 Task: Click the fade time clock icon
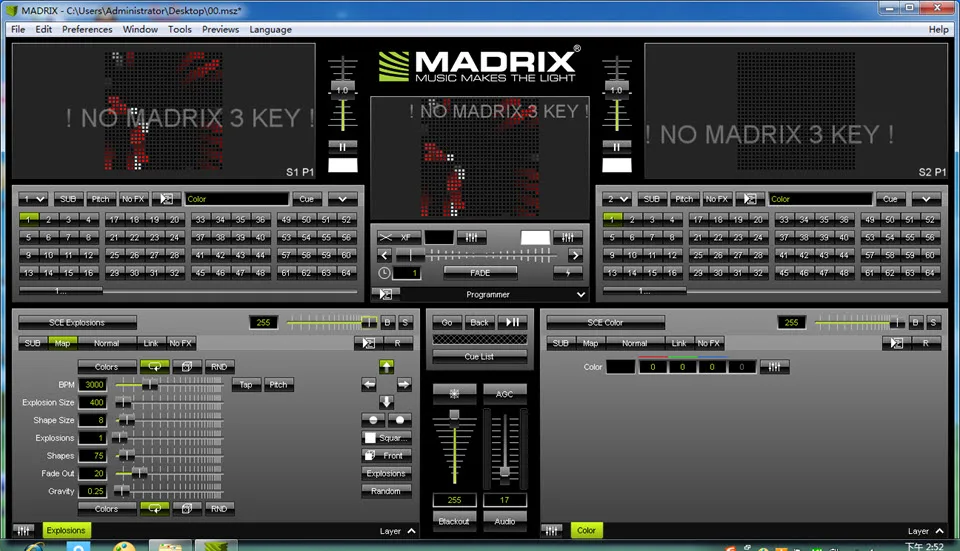384,273
